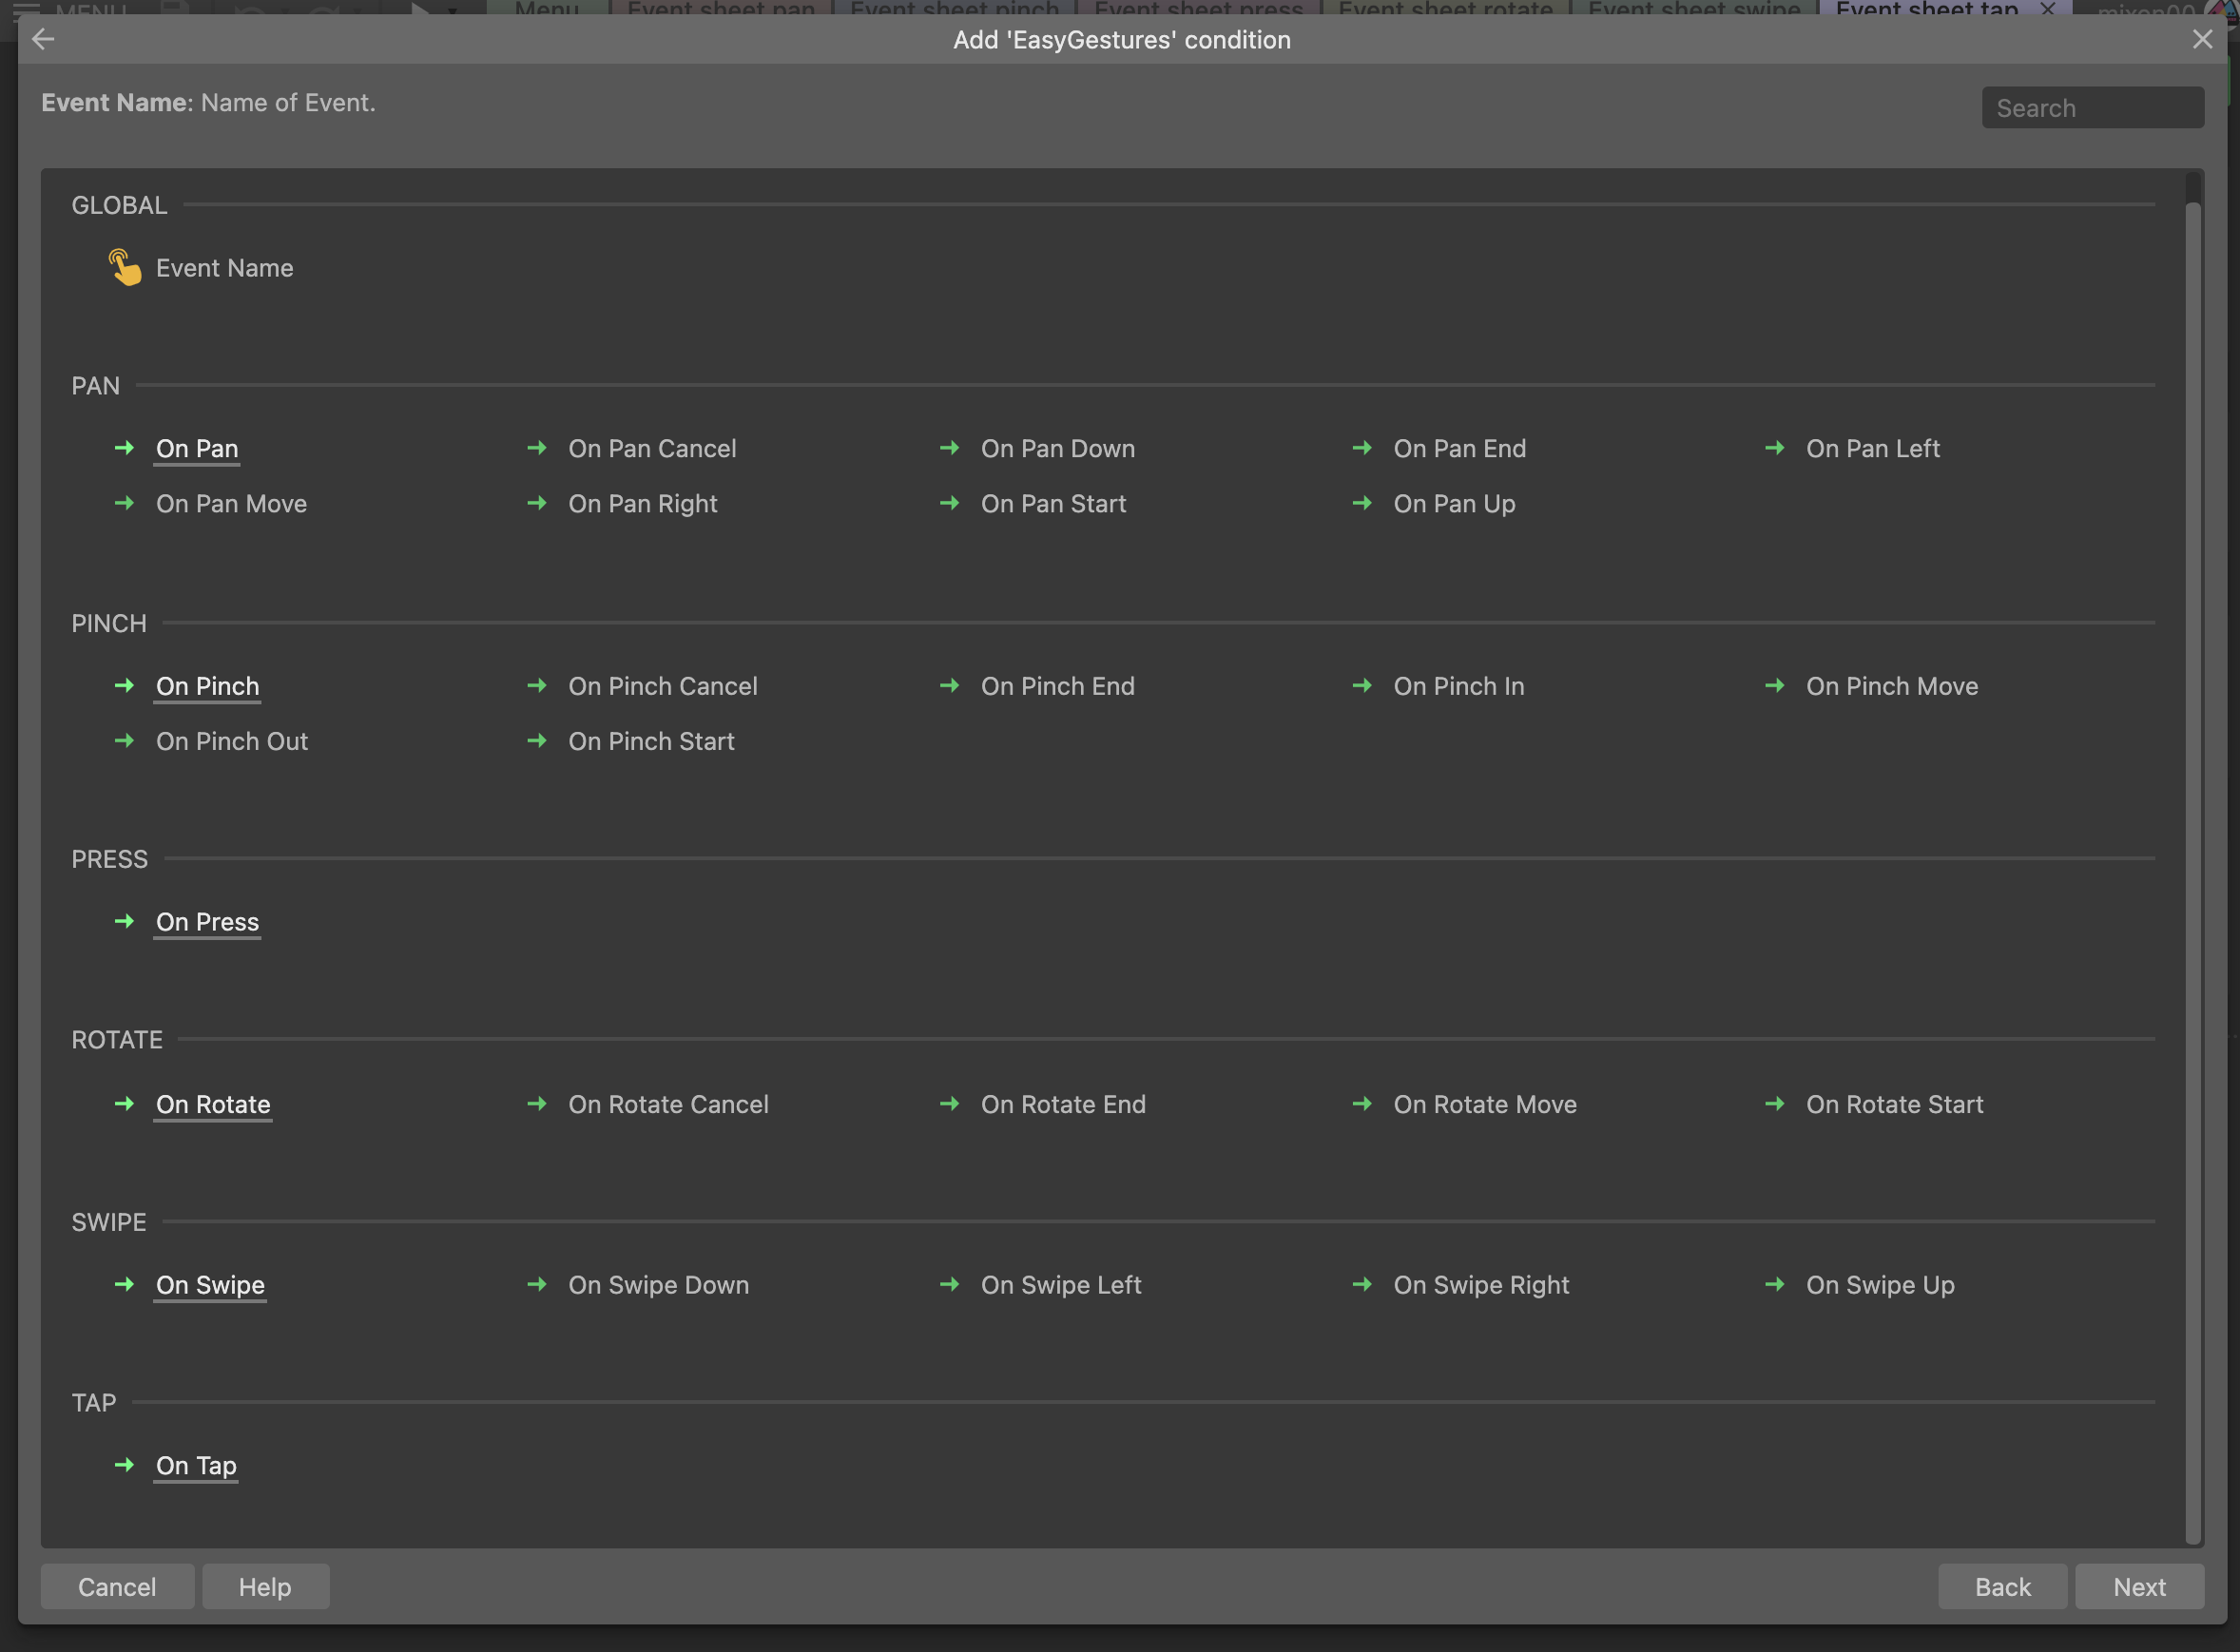Image resolution: width=2240 pixels, height=1652 pixels.
Task: Click the arrow icon next to On Swipe Up
Action: pyautogui.click(x=1775, y=1285)
